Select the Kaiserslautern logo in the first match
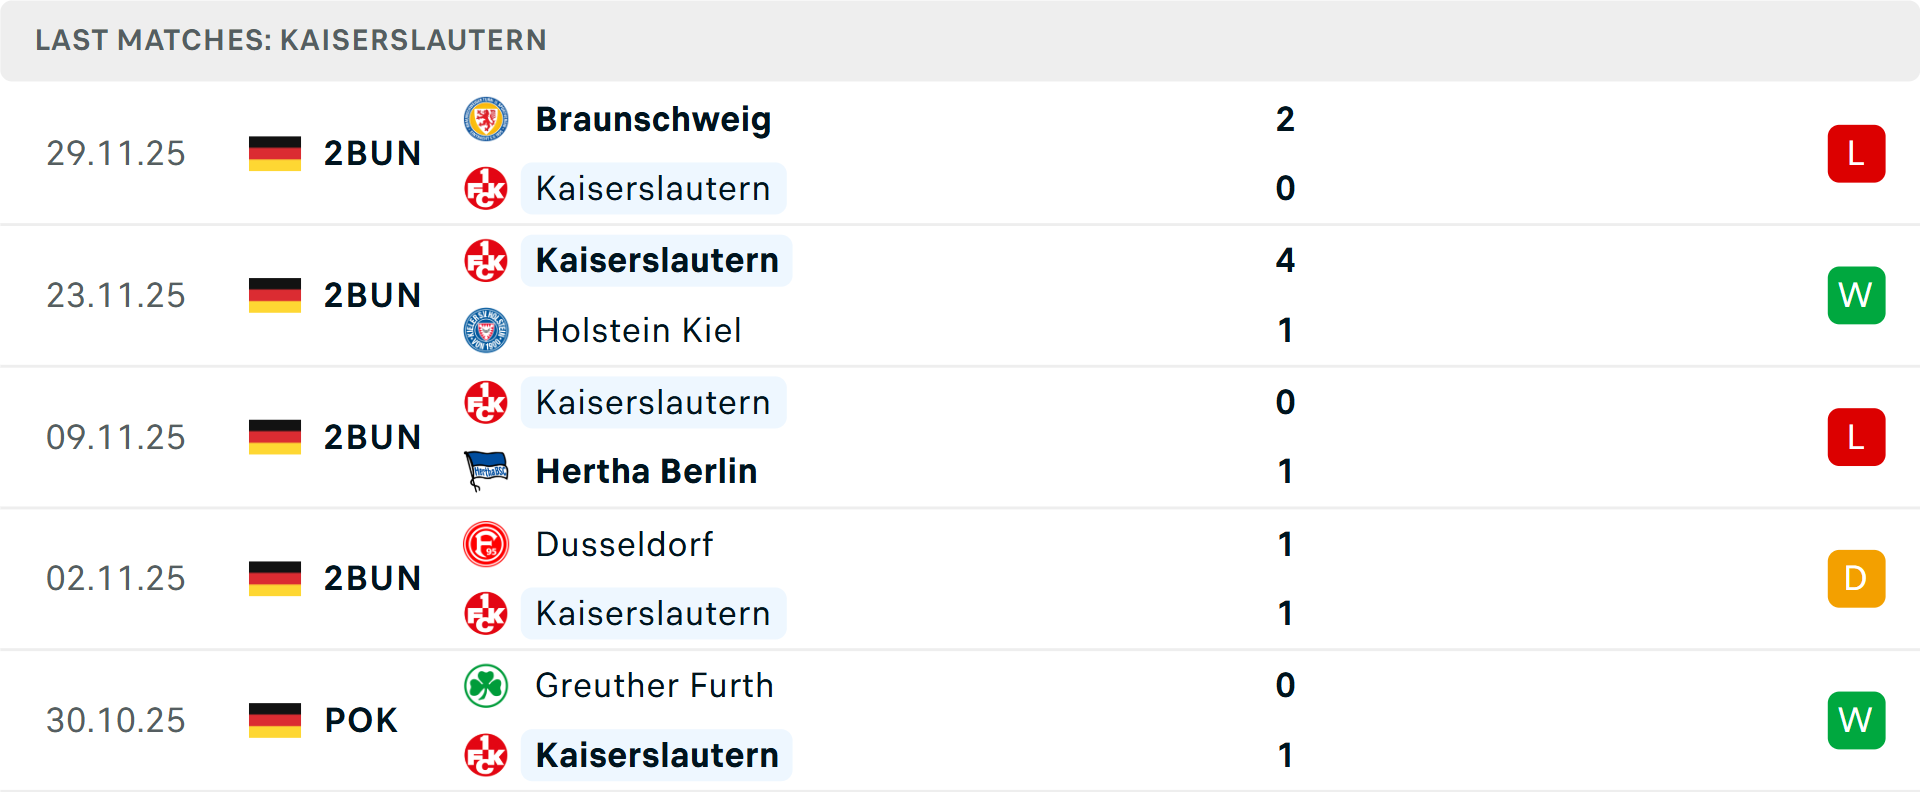Viewport: 1920px width, 792px height. [x=485, y=188]
